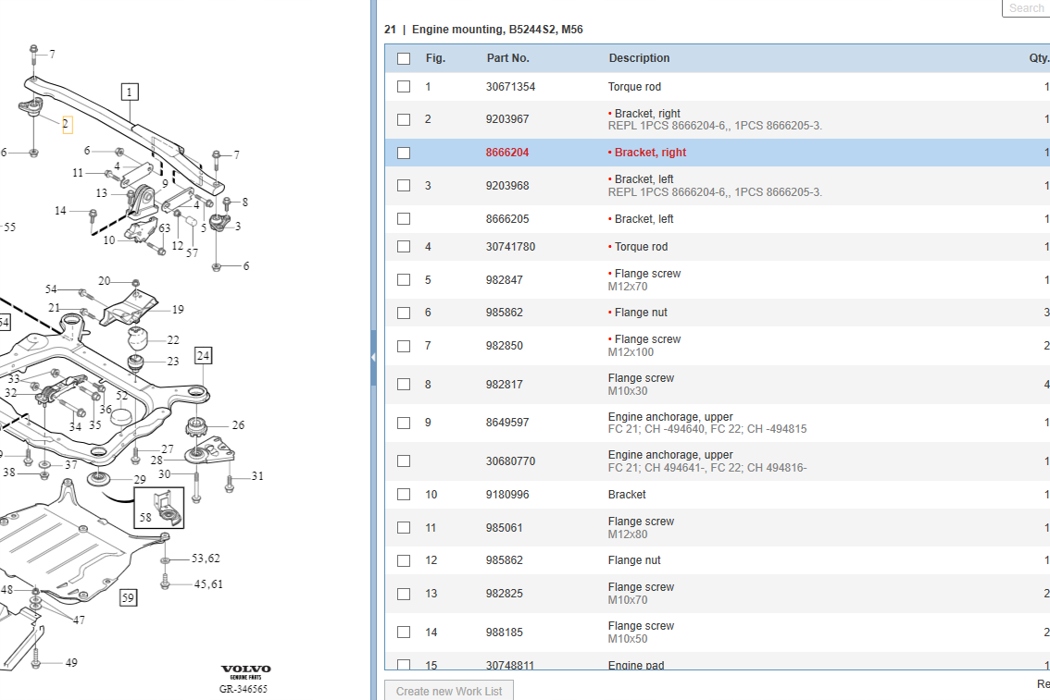This screenshot has width=1050, height=700.
Task: Click the REPL note under Bracket, right
Action: [x=715, y=125]
